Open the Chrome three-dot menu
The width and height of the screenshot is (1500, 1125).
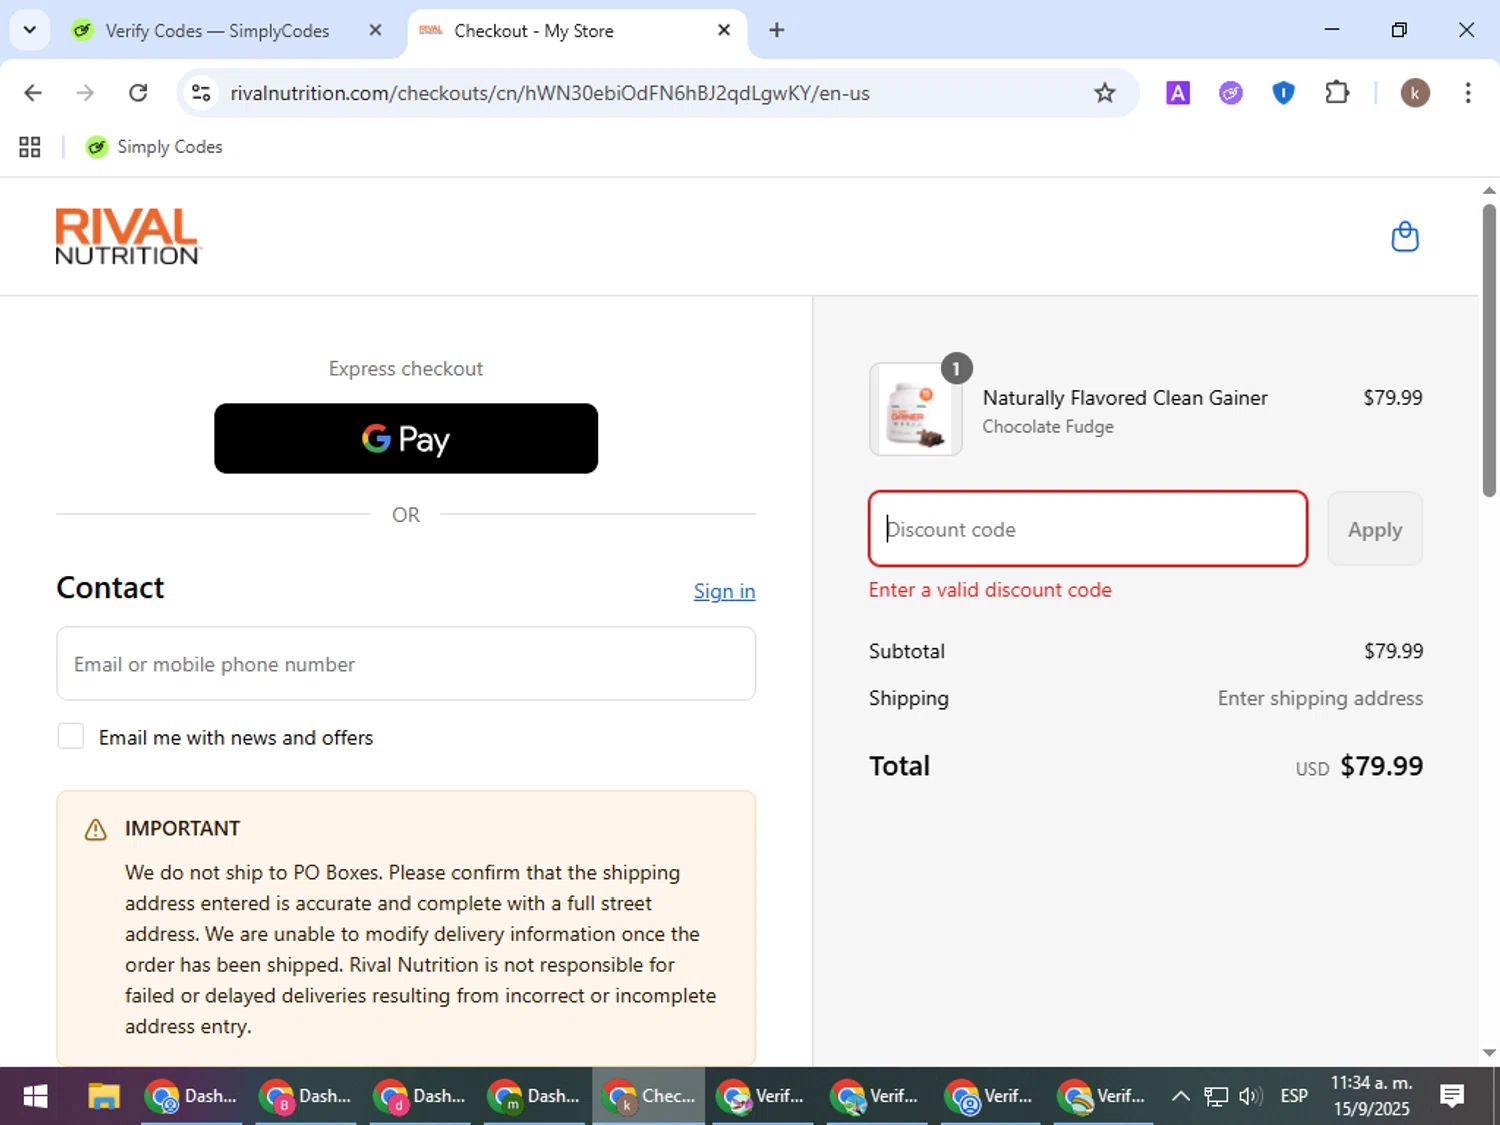click(1467, 93)
